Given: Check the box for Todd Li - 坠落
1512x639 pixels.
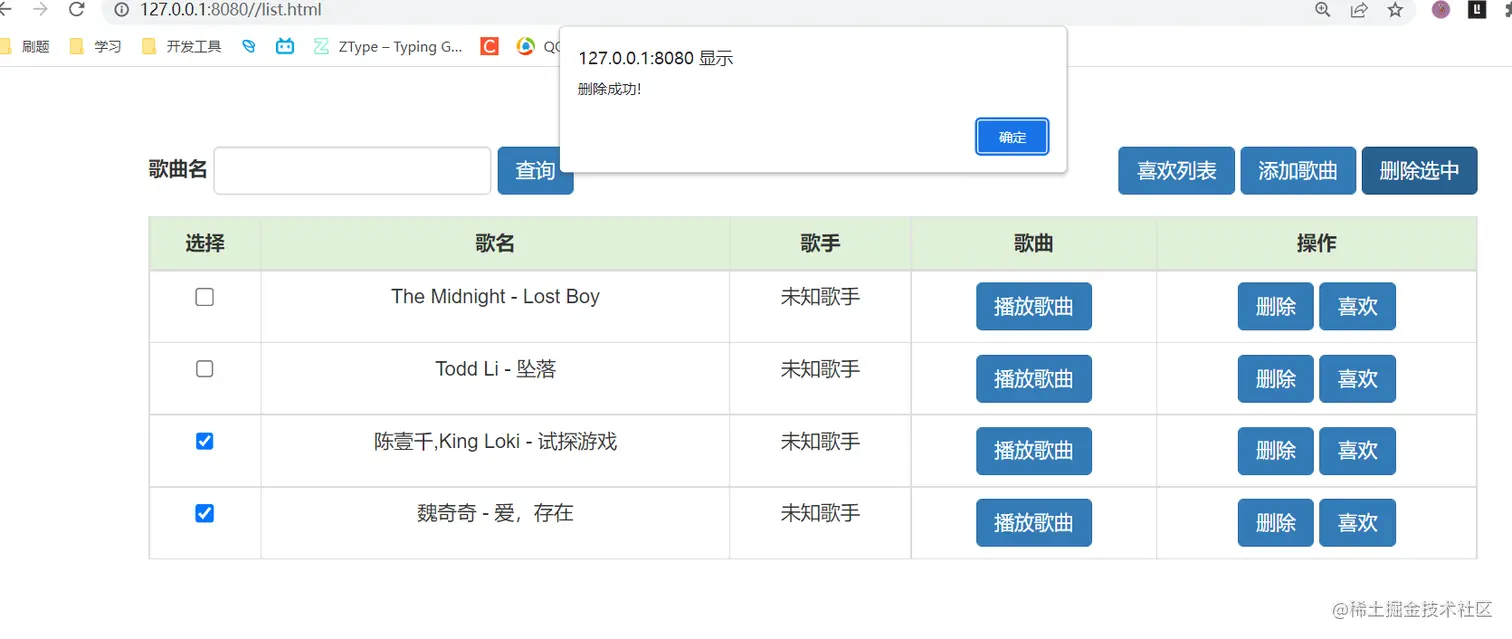Looking at the screenshot, I should (x=204, y=369).
